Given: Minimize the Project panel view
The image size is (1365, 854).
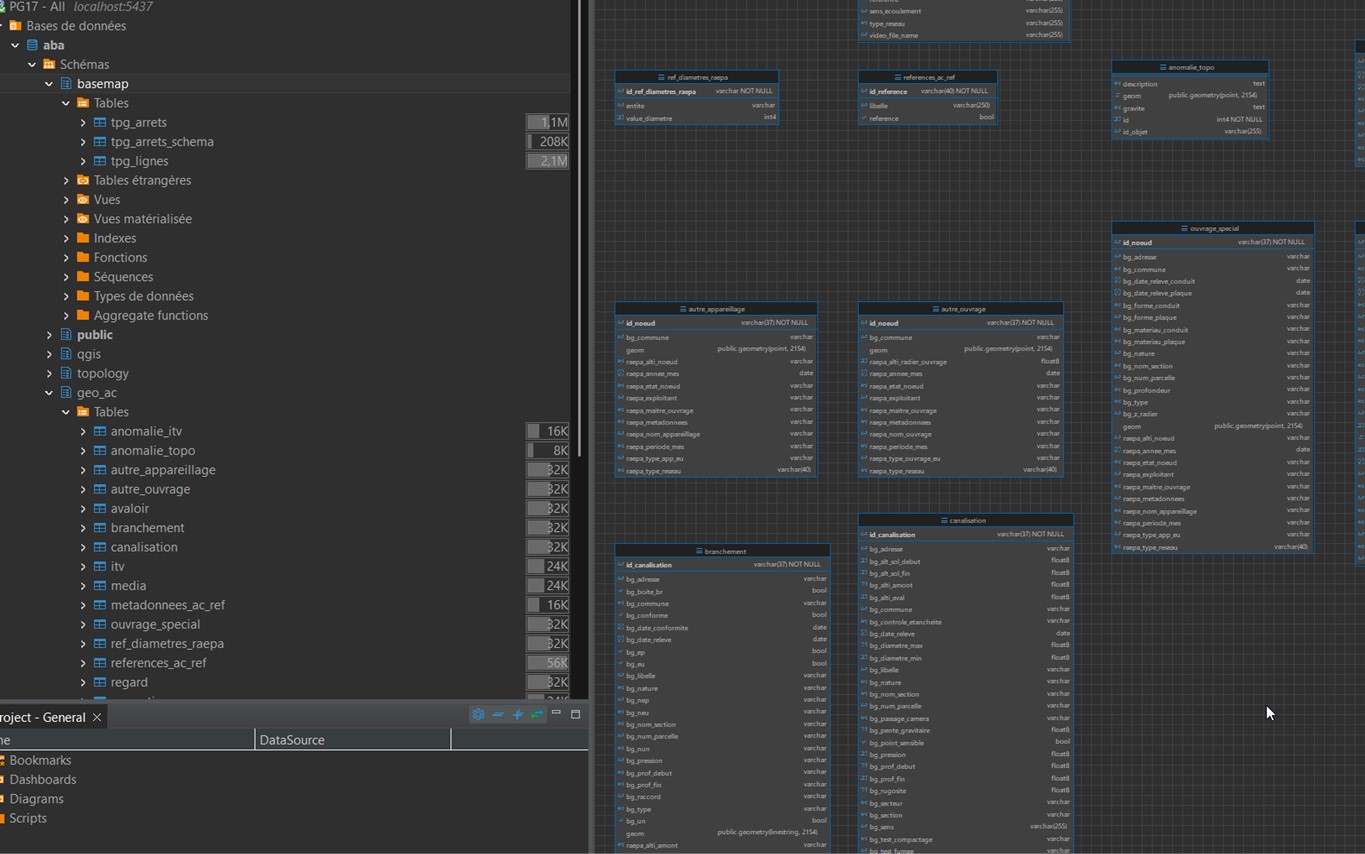Looking at the screenshot, I should [556, 713].
